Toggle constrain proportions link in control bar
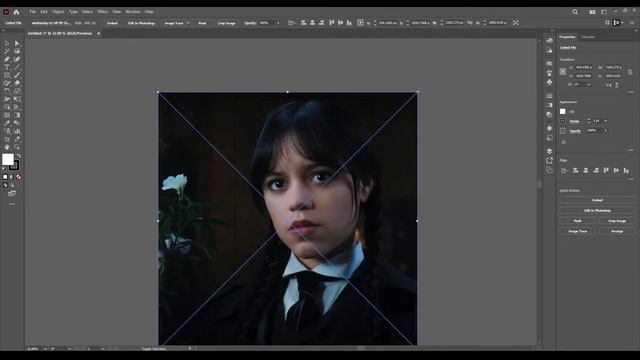 point(470,23)
